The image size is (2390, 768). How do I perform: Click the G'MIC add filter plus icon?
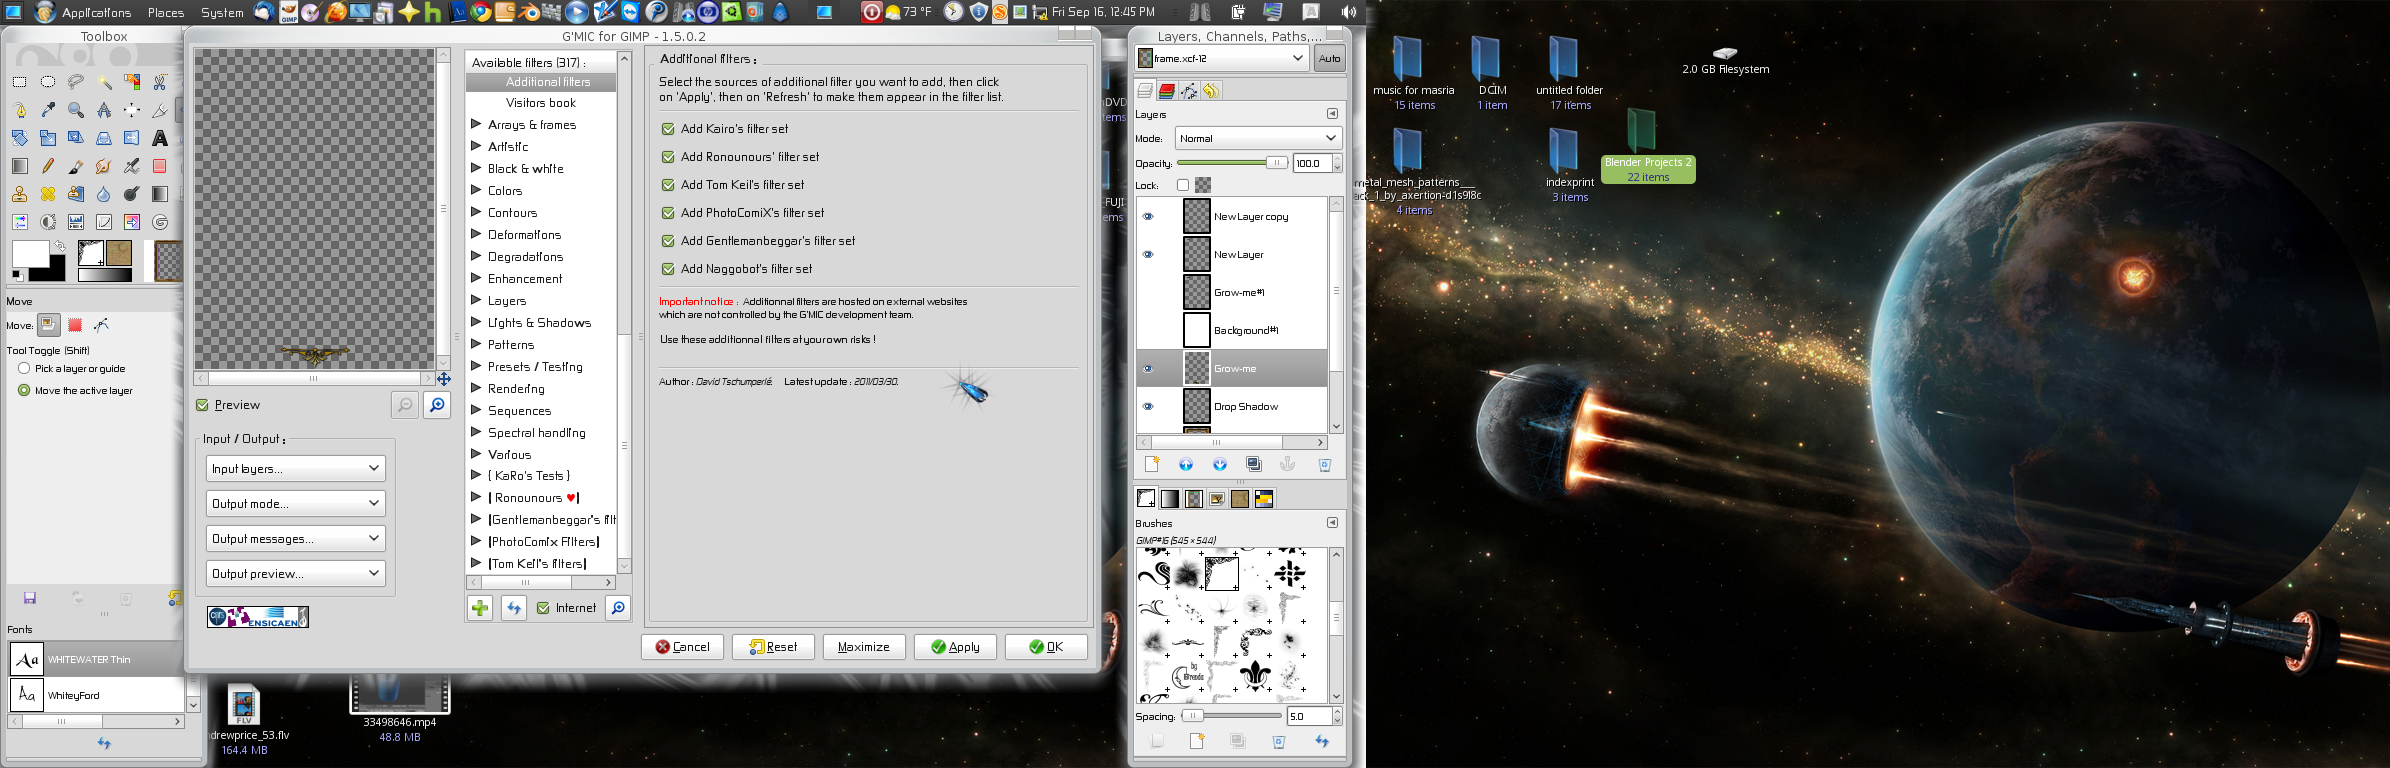click(480, 608)
